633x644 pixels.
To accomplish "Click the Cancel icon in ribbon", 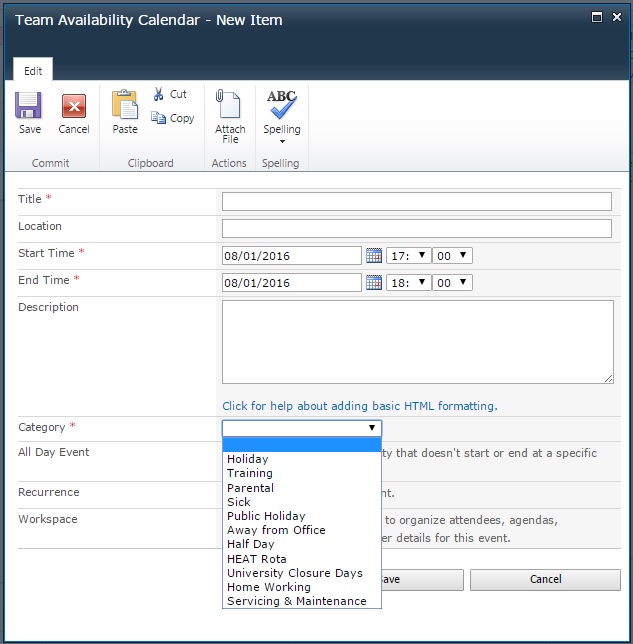I will coord(74,107).
